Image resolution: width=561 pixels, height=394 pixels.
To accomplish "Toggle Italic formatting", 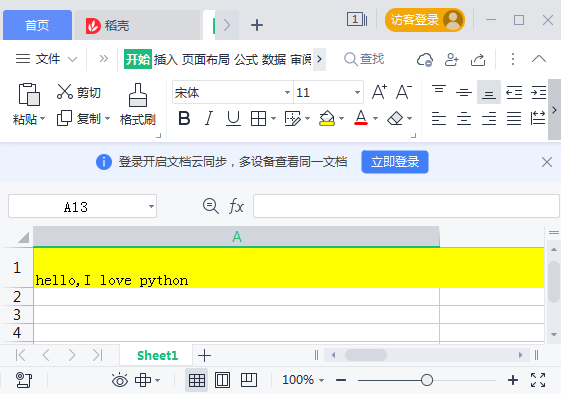I will (209, 118).
